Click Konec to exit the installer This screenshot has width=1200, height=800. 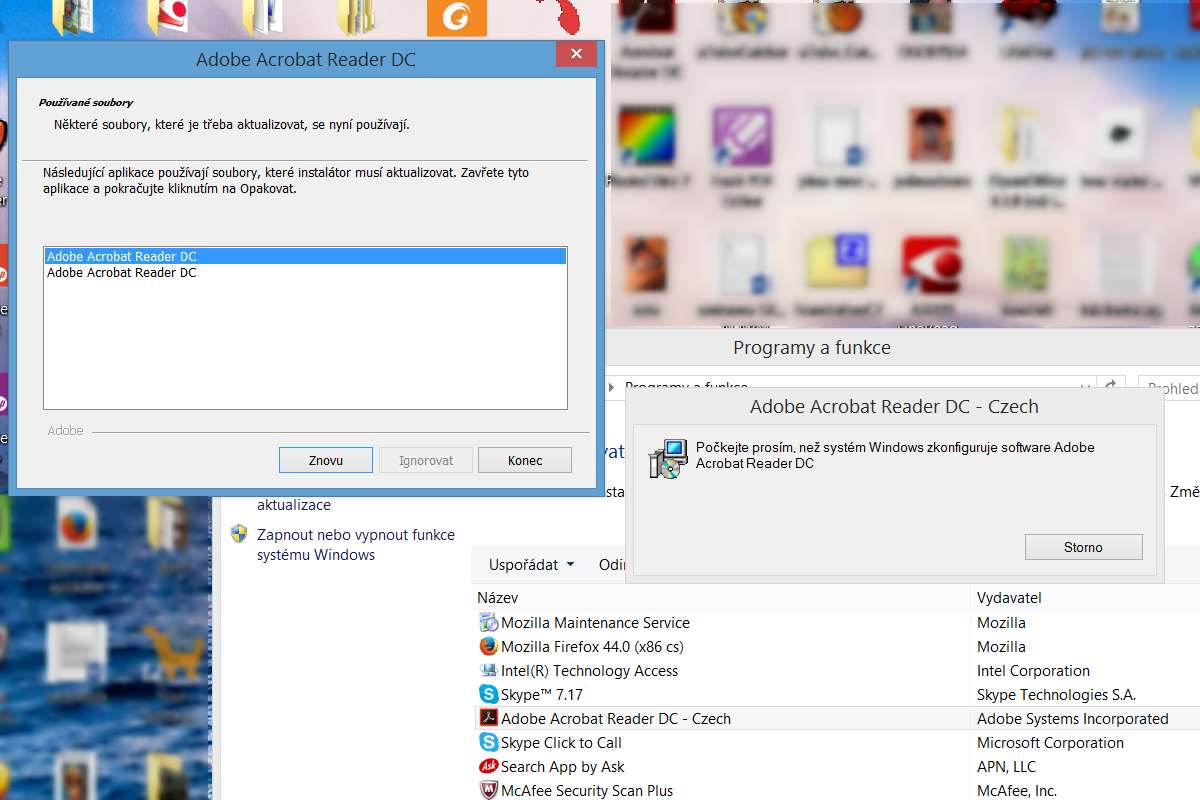tap(525, 460)
